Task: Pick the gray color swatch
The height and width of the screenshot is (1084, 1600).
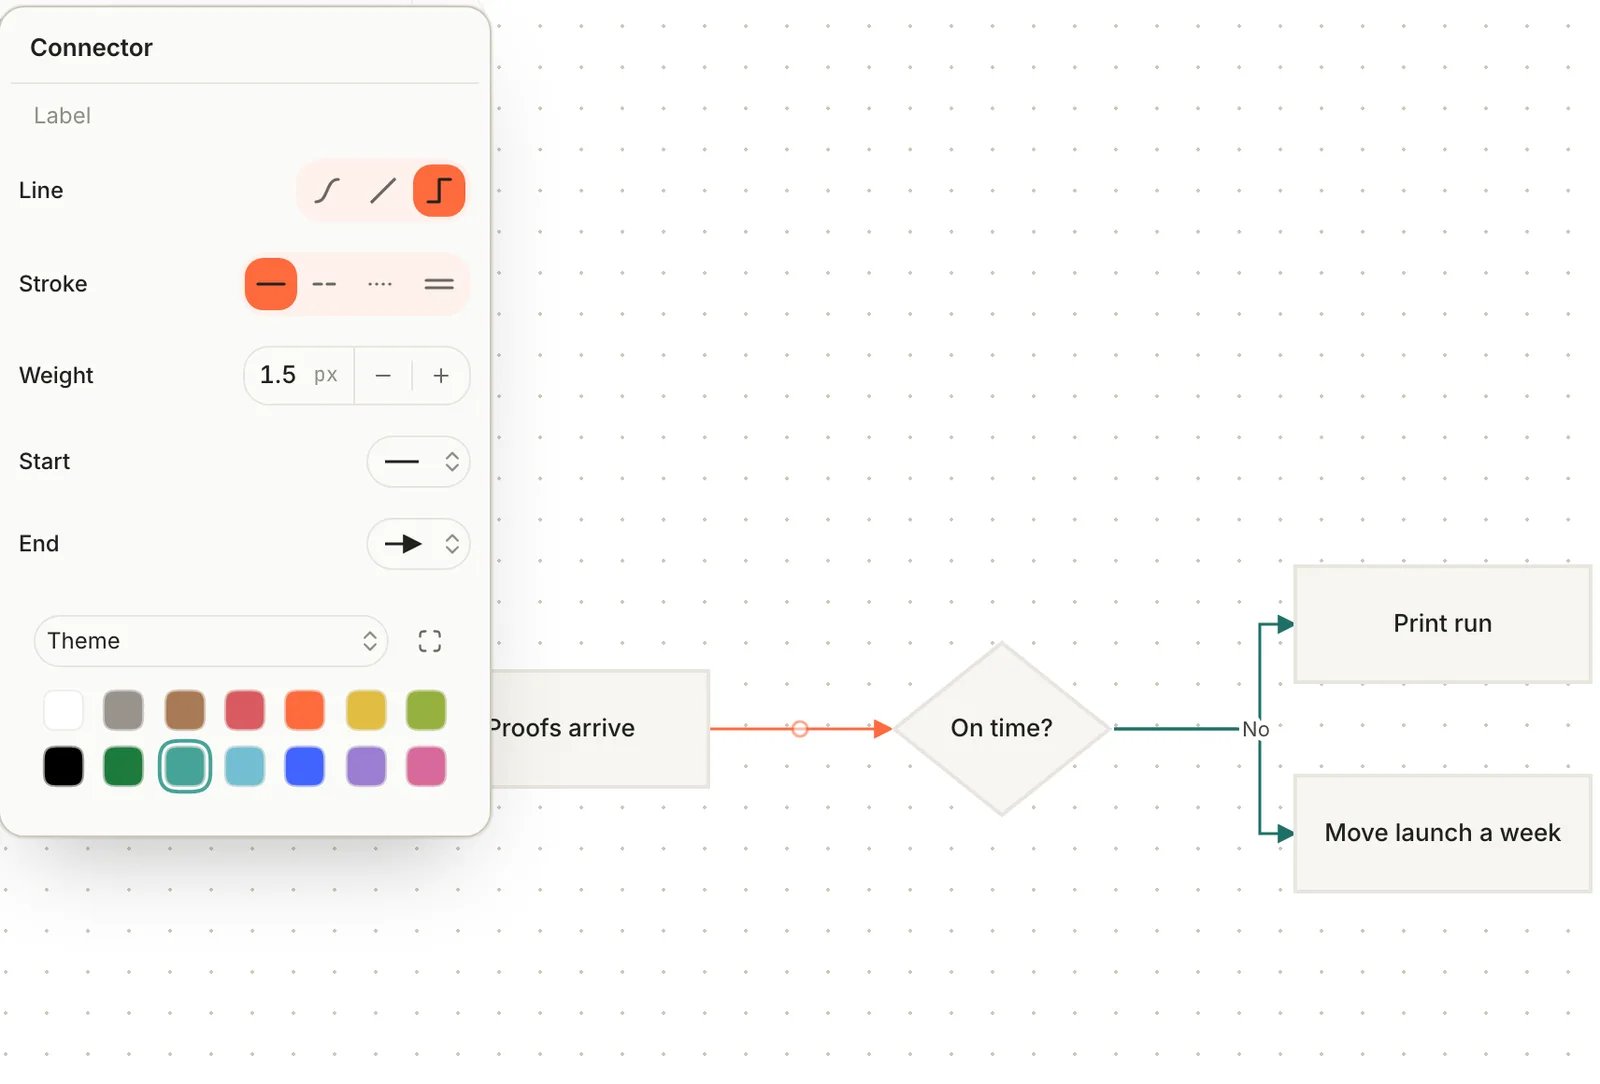Action: coord(124,711)
